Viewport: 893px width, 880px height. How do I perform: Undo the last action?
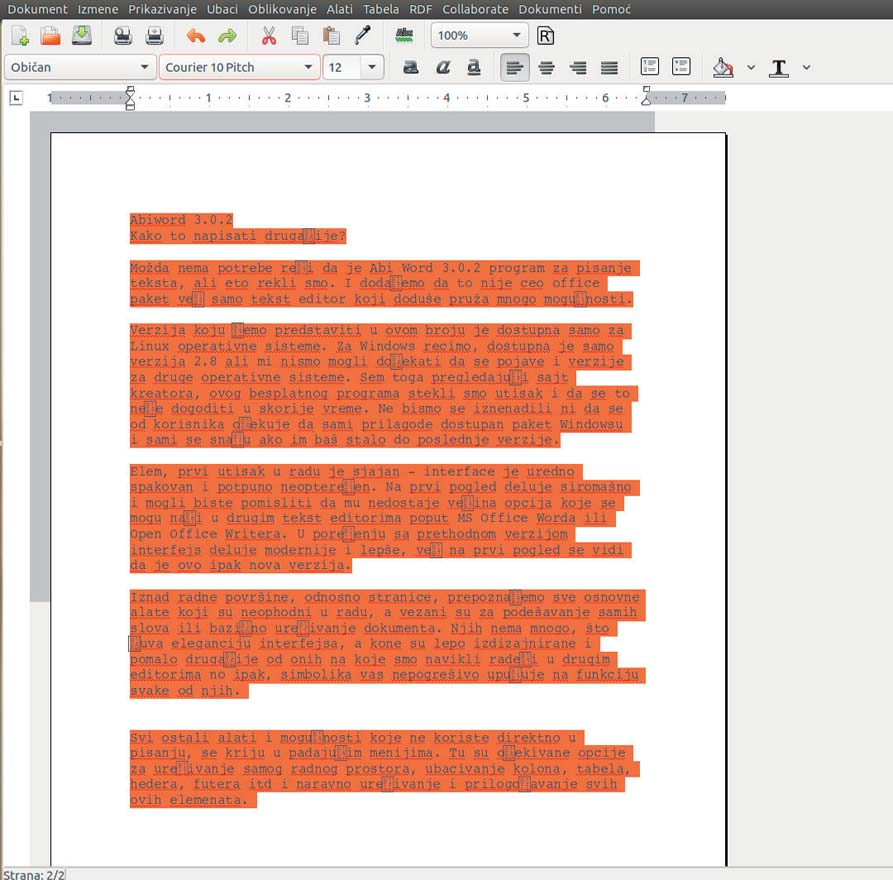coord(196,36)
